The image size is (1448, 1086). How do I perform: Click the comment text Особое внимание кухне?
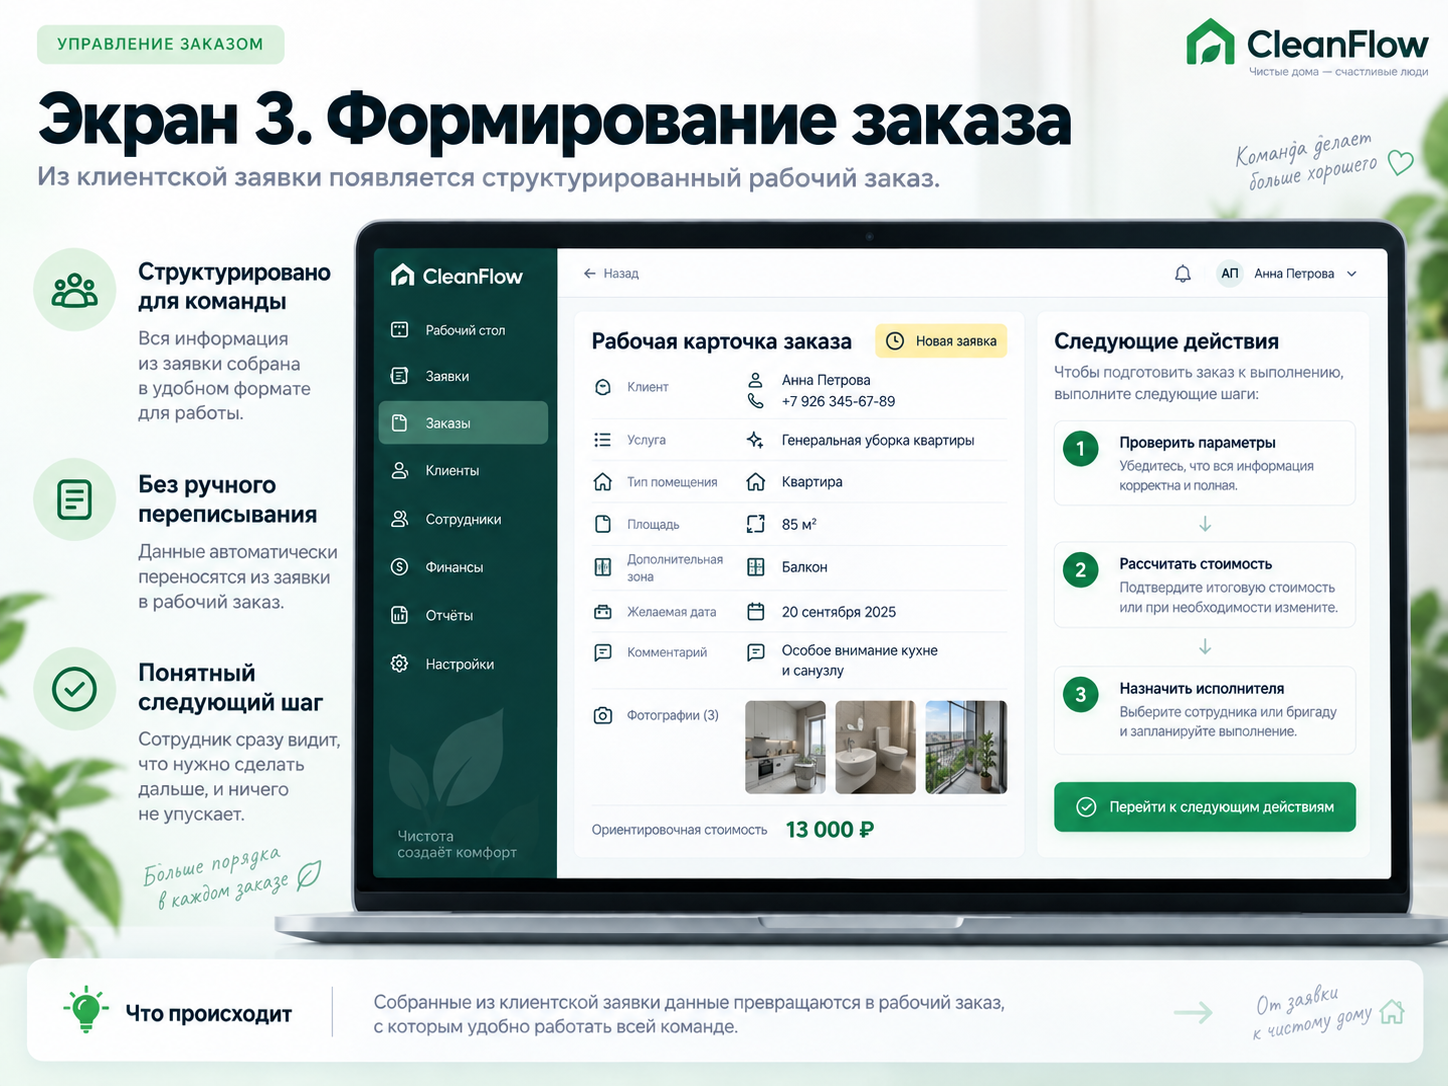click(860, 650)
